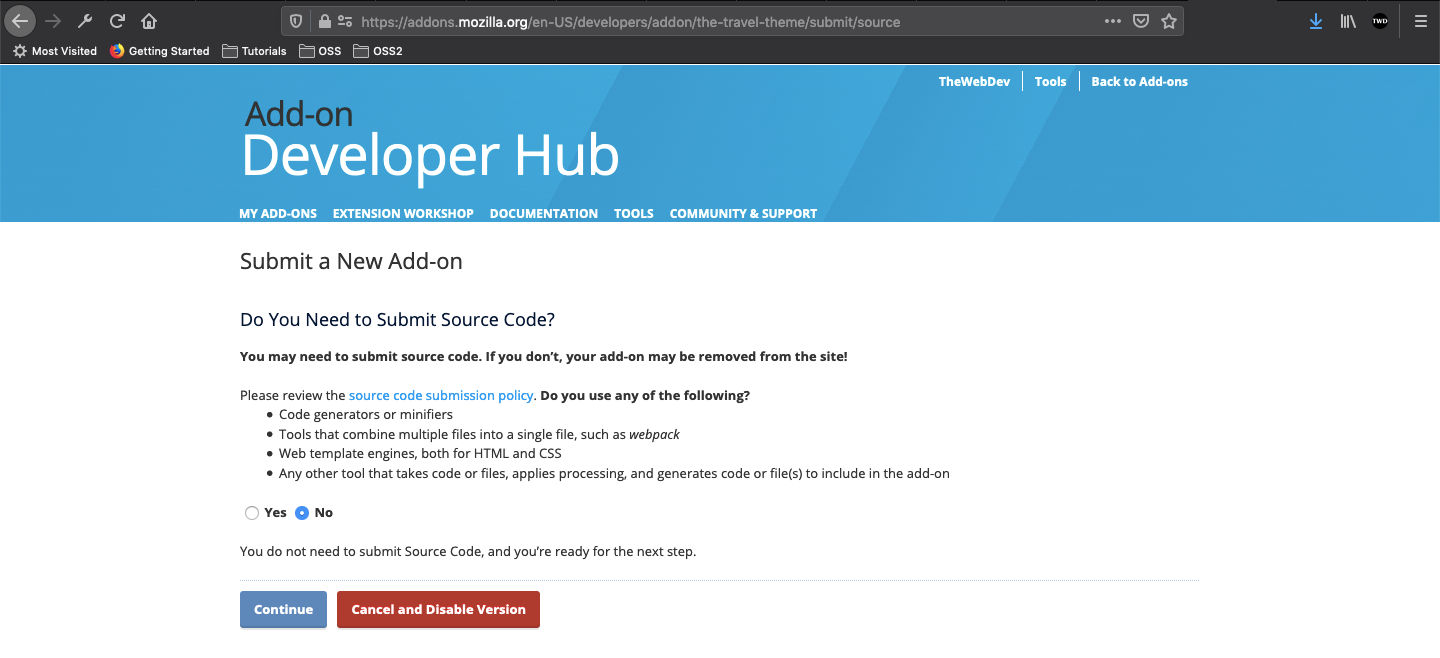Save the page to Pocket
1440x658 pixels.
1140,21
